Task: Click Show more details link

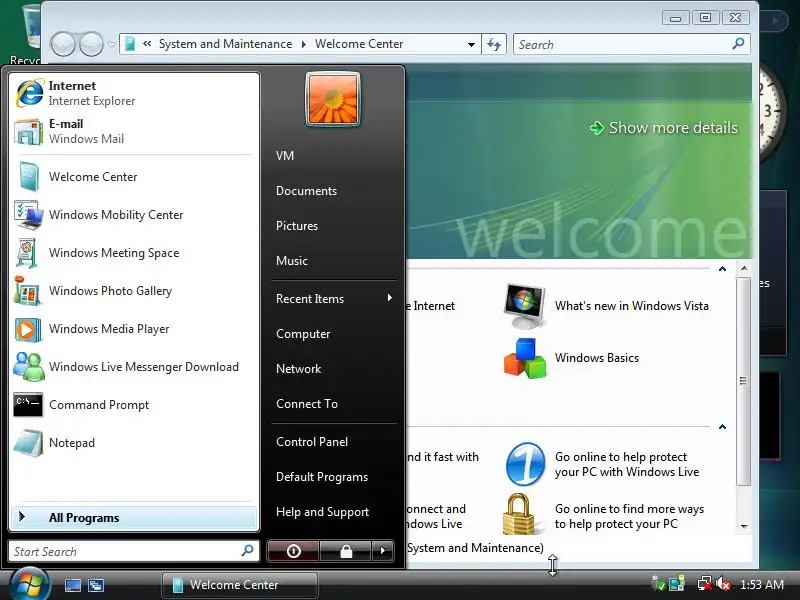Action: coord(664,128)
